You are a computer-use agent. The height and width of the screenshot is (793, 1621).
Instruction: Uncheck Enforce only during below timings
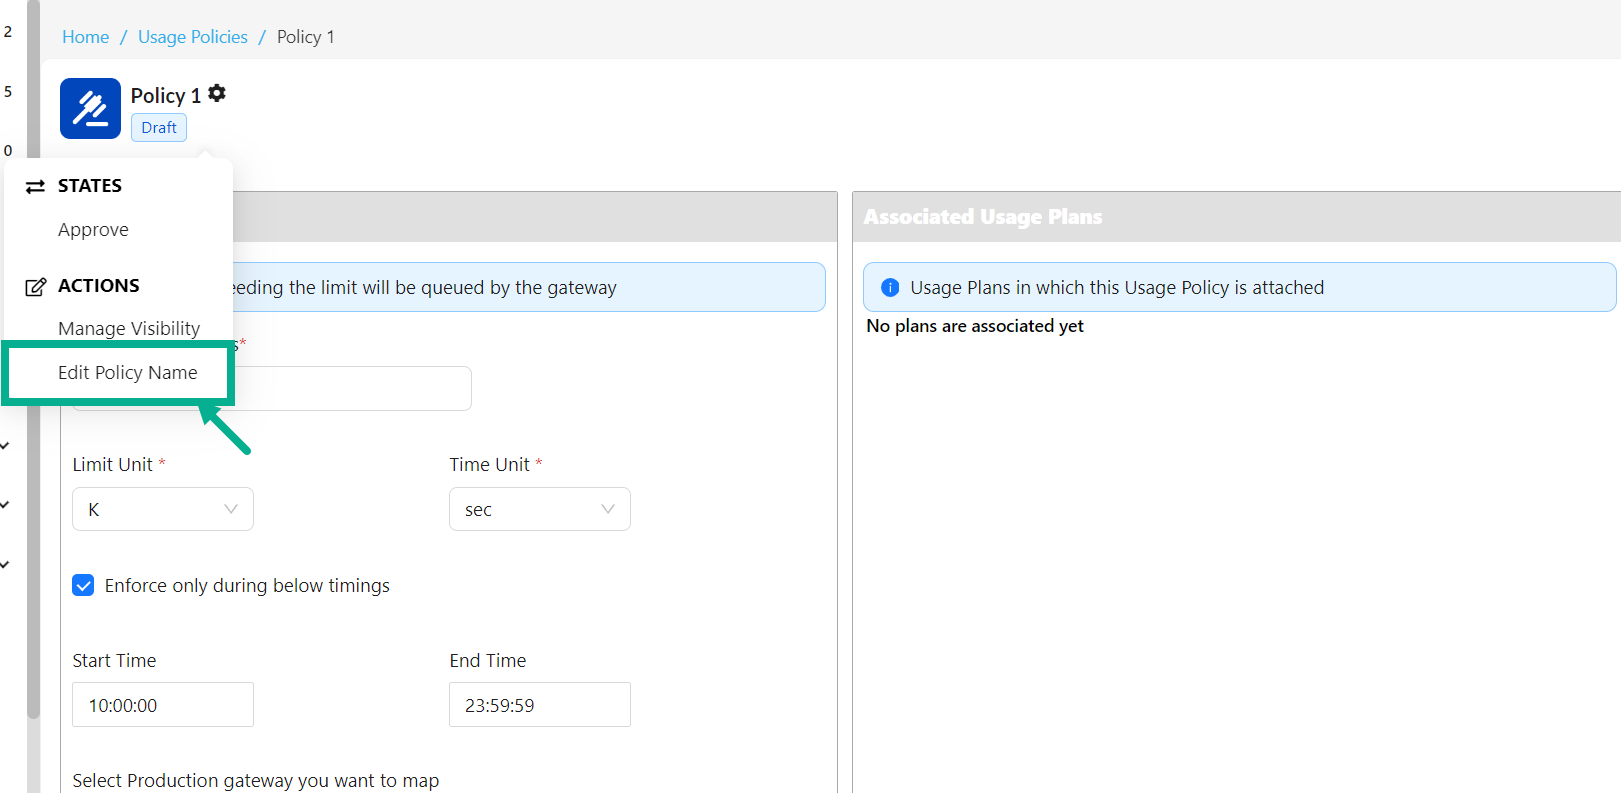(x=84, y=586)
